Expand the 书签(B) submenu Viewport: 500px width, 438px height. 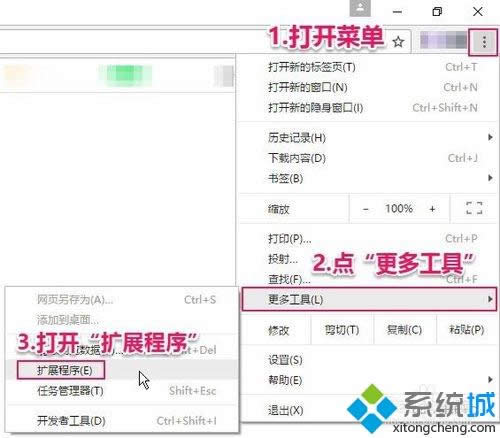point(368,178)
